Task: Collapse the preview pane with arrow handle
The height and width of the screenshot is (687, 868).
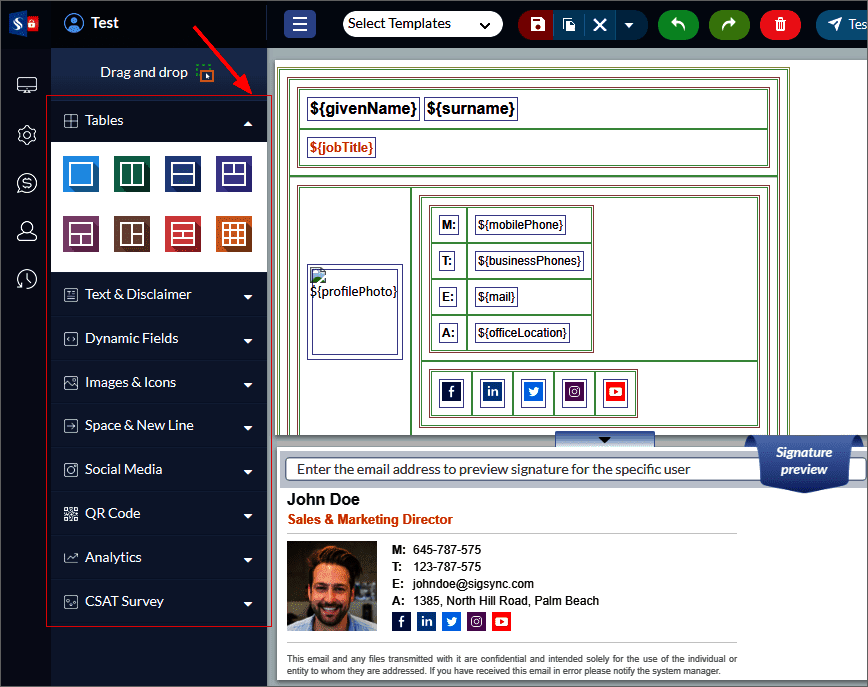Action: point(604,440)
